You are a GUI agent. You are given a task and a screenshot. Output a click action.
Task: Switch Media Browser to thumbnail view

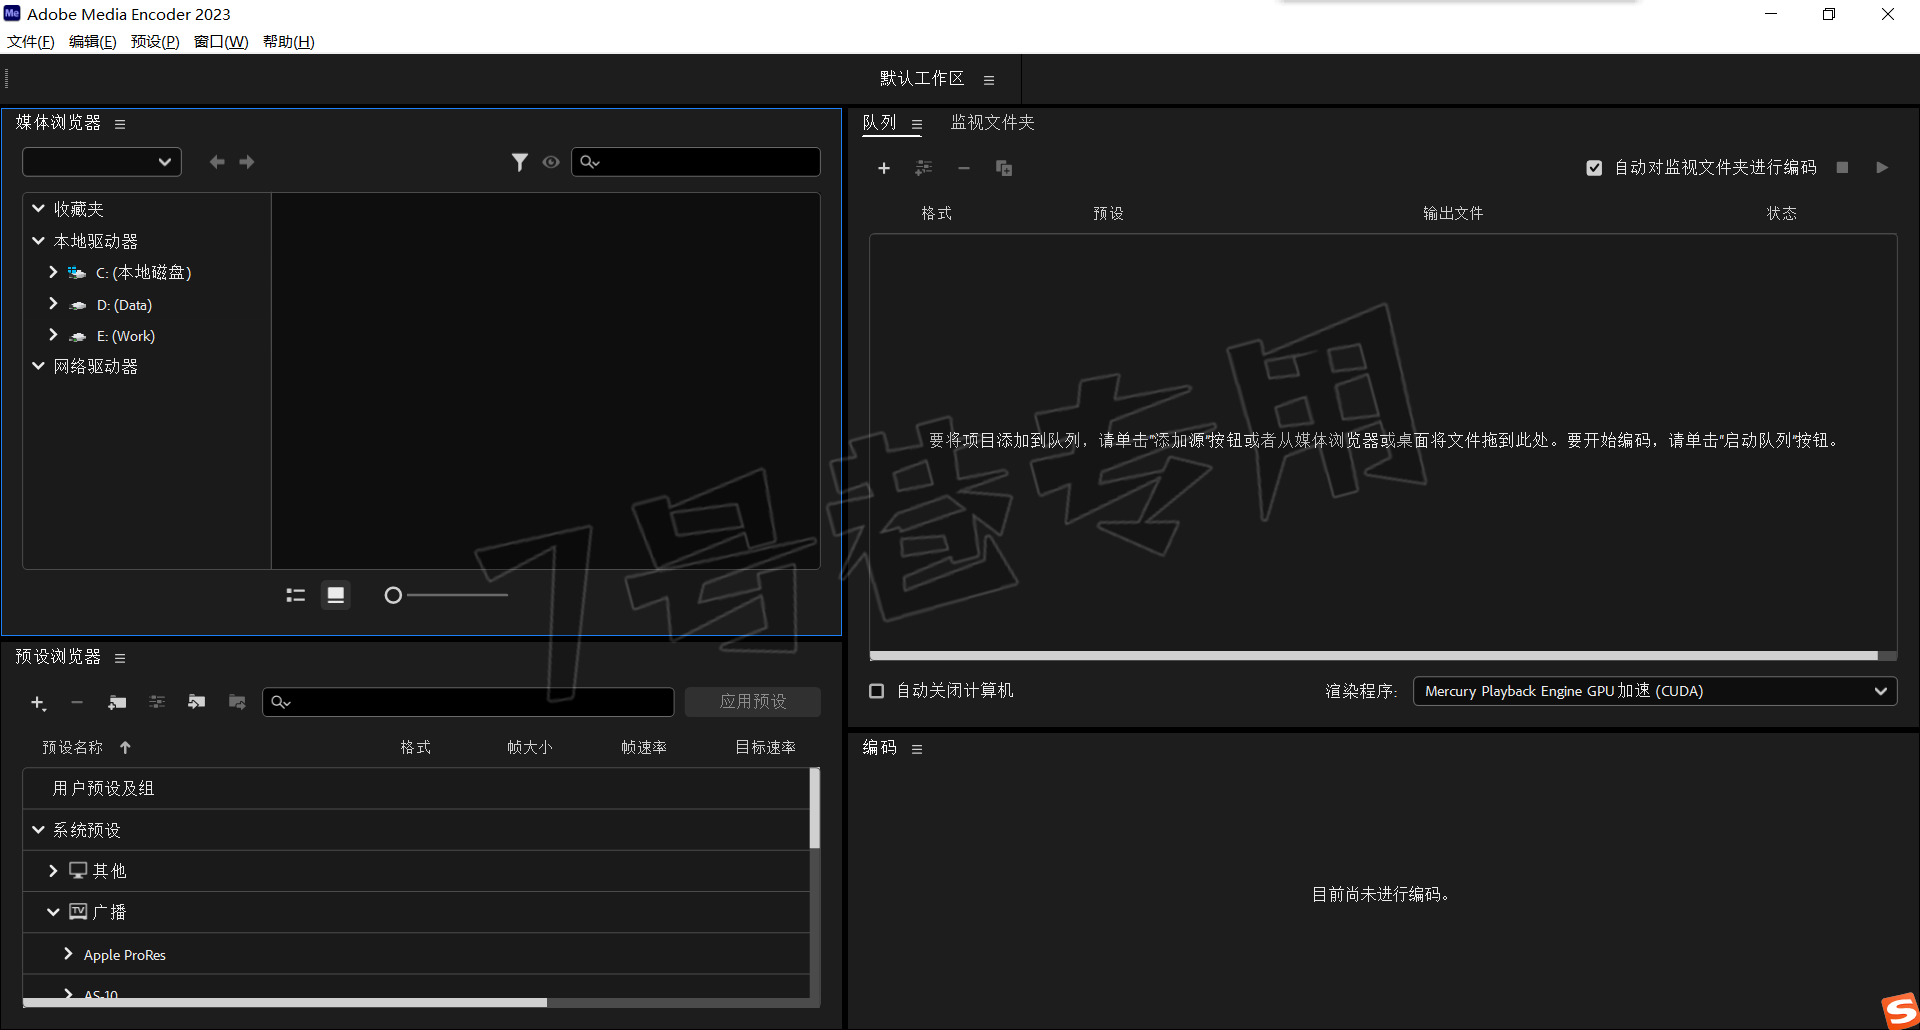(336, 595)
